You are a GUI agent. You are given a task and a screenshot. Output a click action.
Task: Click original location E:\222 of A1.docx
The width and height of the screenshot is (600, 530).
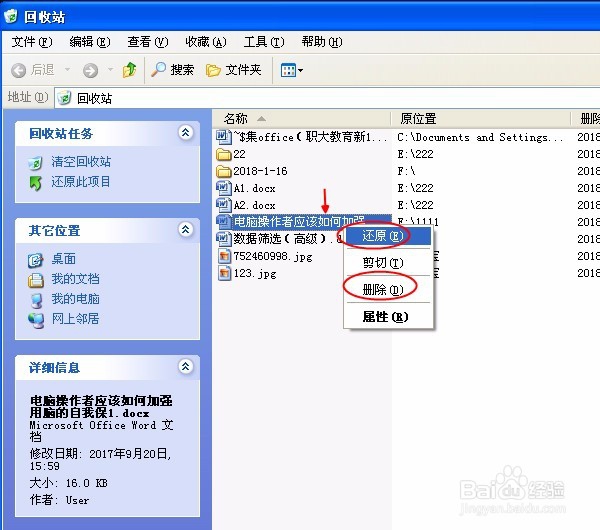tap(415, 188)
